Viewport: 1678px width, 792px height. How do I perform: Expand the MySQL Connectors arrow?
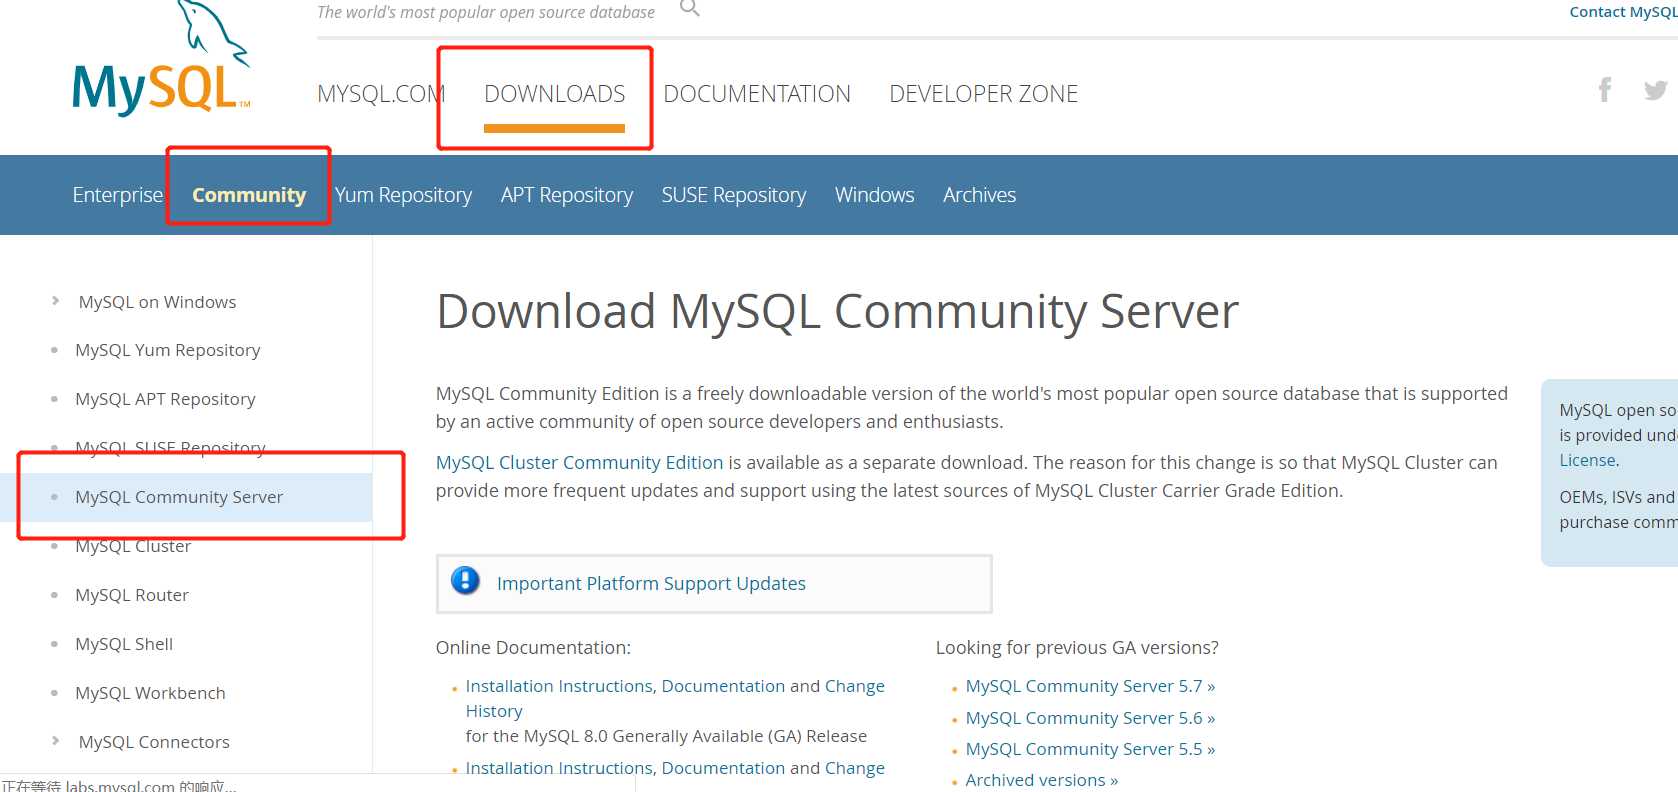click(56, 741)
